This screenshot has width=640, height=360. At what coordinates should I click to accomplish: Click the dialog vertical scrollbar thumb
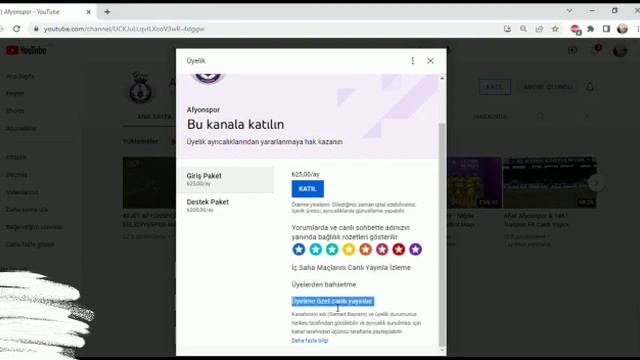coord(442,235)
